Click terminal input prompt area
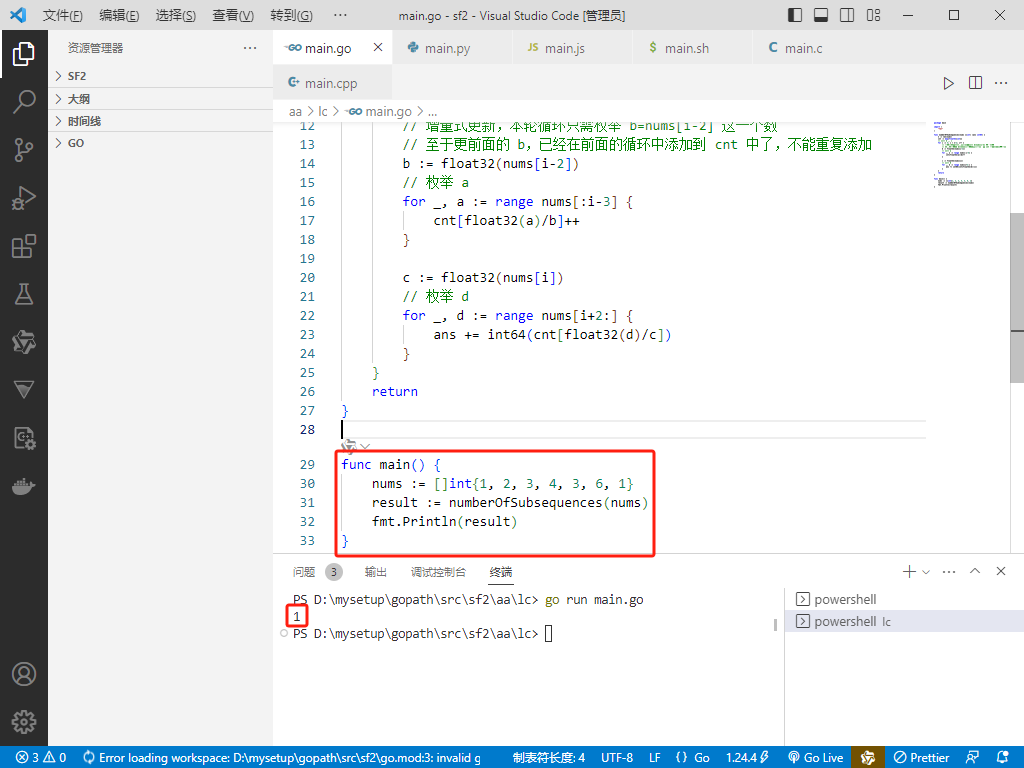The height and width of the screenshot is (768, 1024). [x=549, y=633]
